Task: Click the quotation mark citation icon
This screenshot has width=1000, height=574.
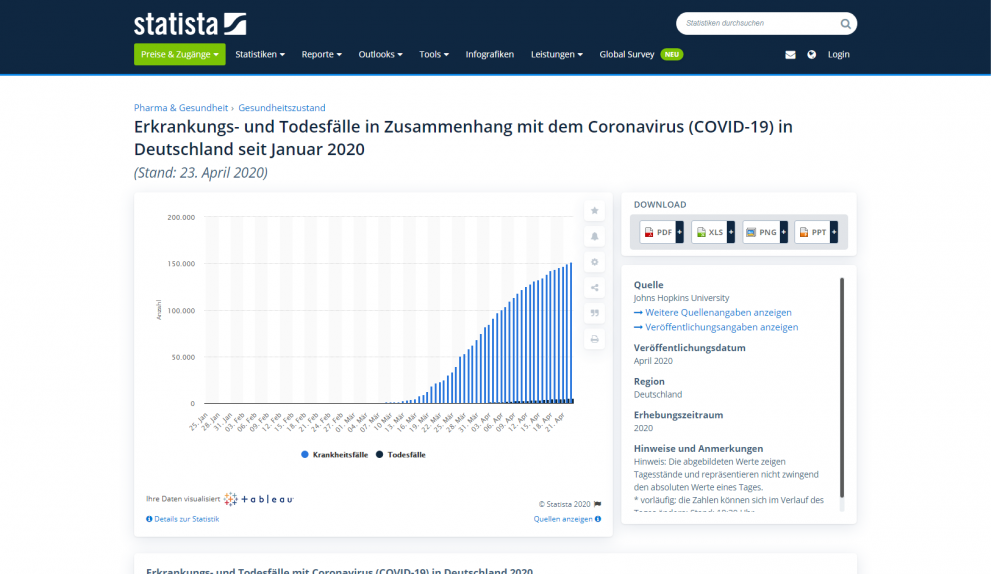Action: (595, 313)
